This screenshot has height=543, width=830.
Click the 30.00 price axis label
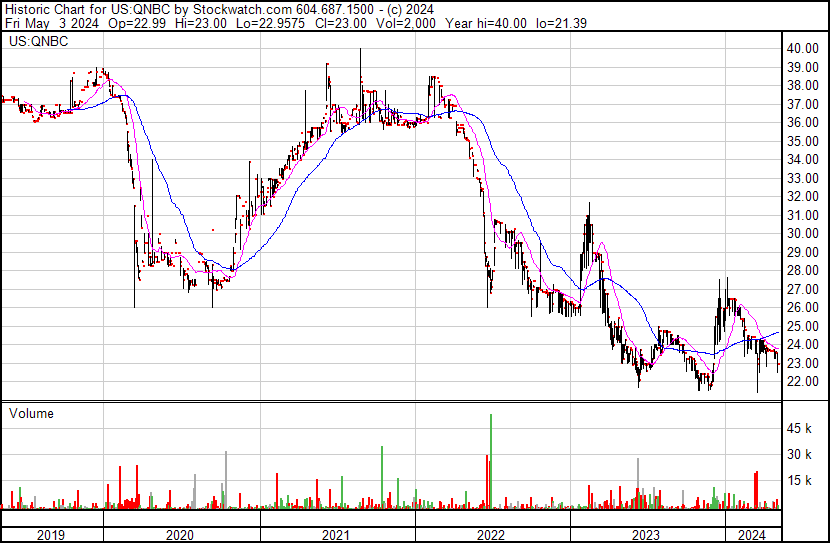pyautogui.click(x=803, y=233)
